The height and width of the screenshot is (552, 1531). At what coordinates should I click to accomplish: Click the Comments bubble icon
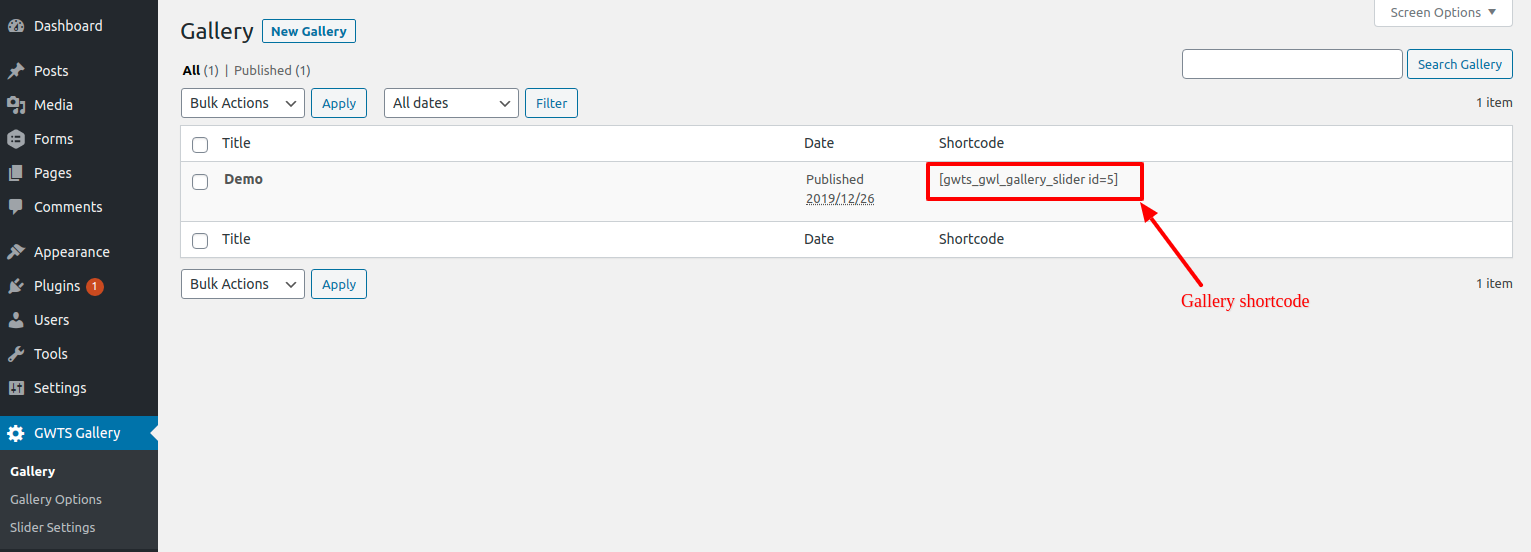click(x=16, y=207)
